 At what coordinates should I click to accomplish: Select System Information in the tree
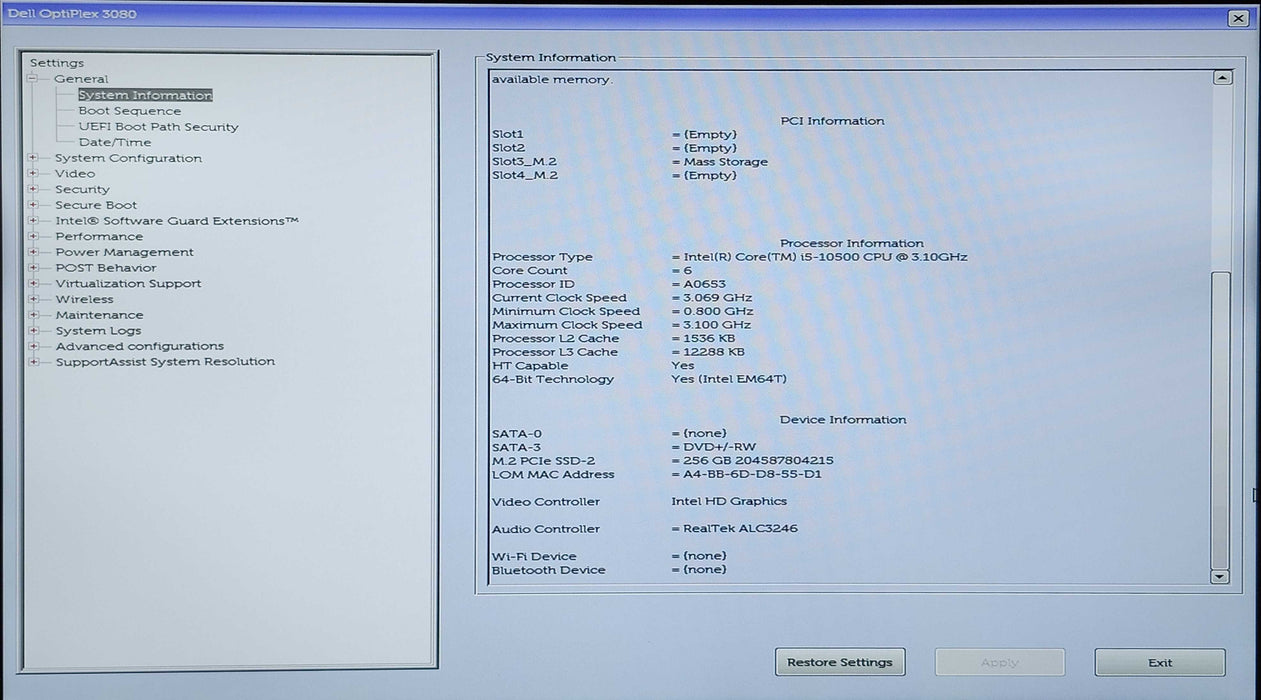145,95
